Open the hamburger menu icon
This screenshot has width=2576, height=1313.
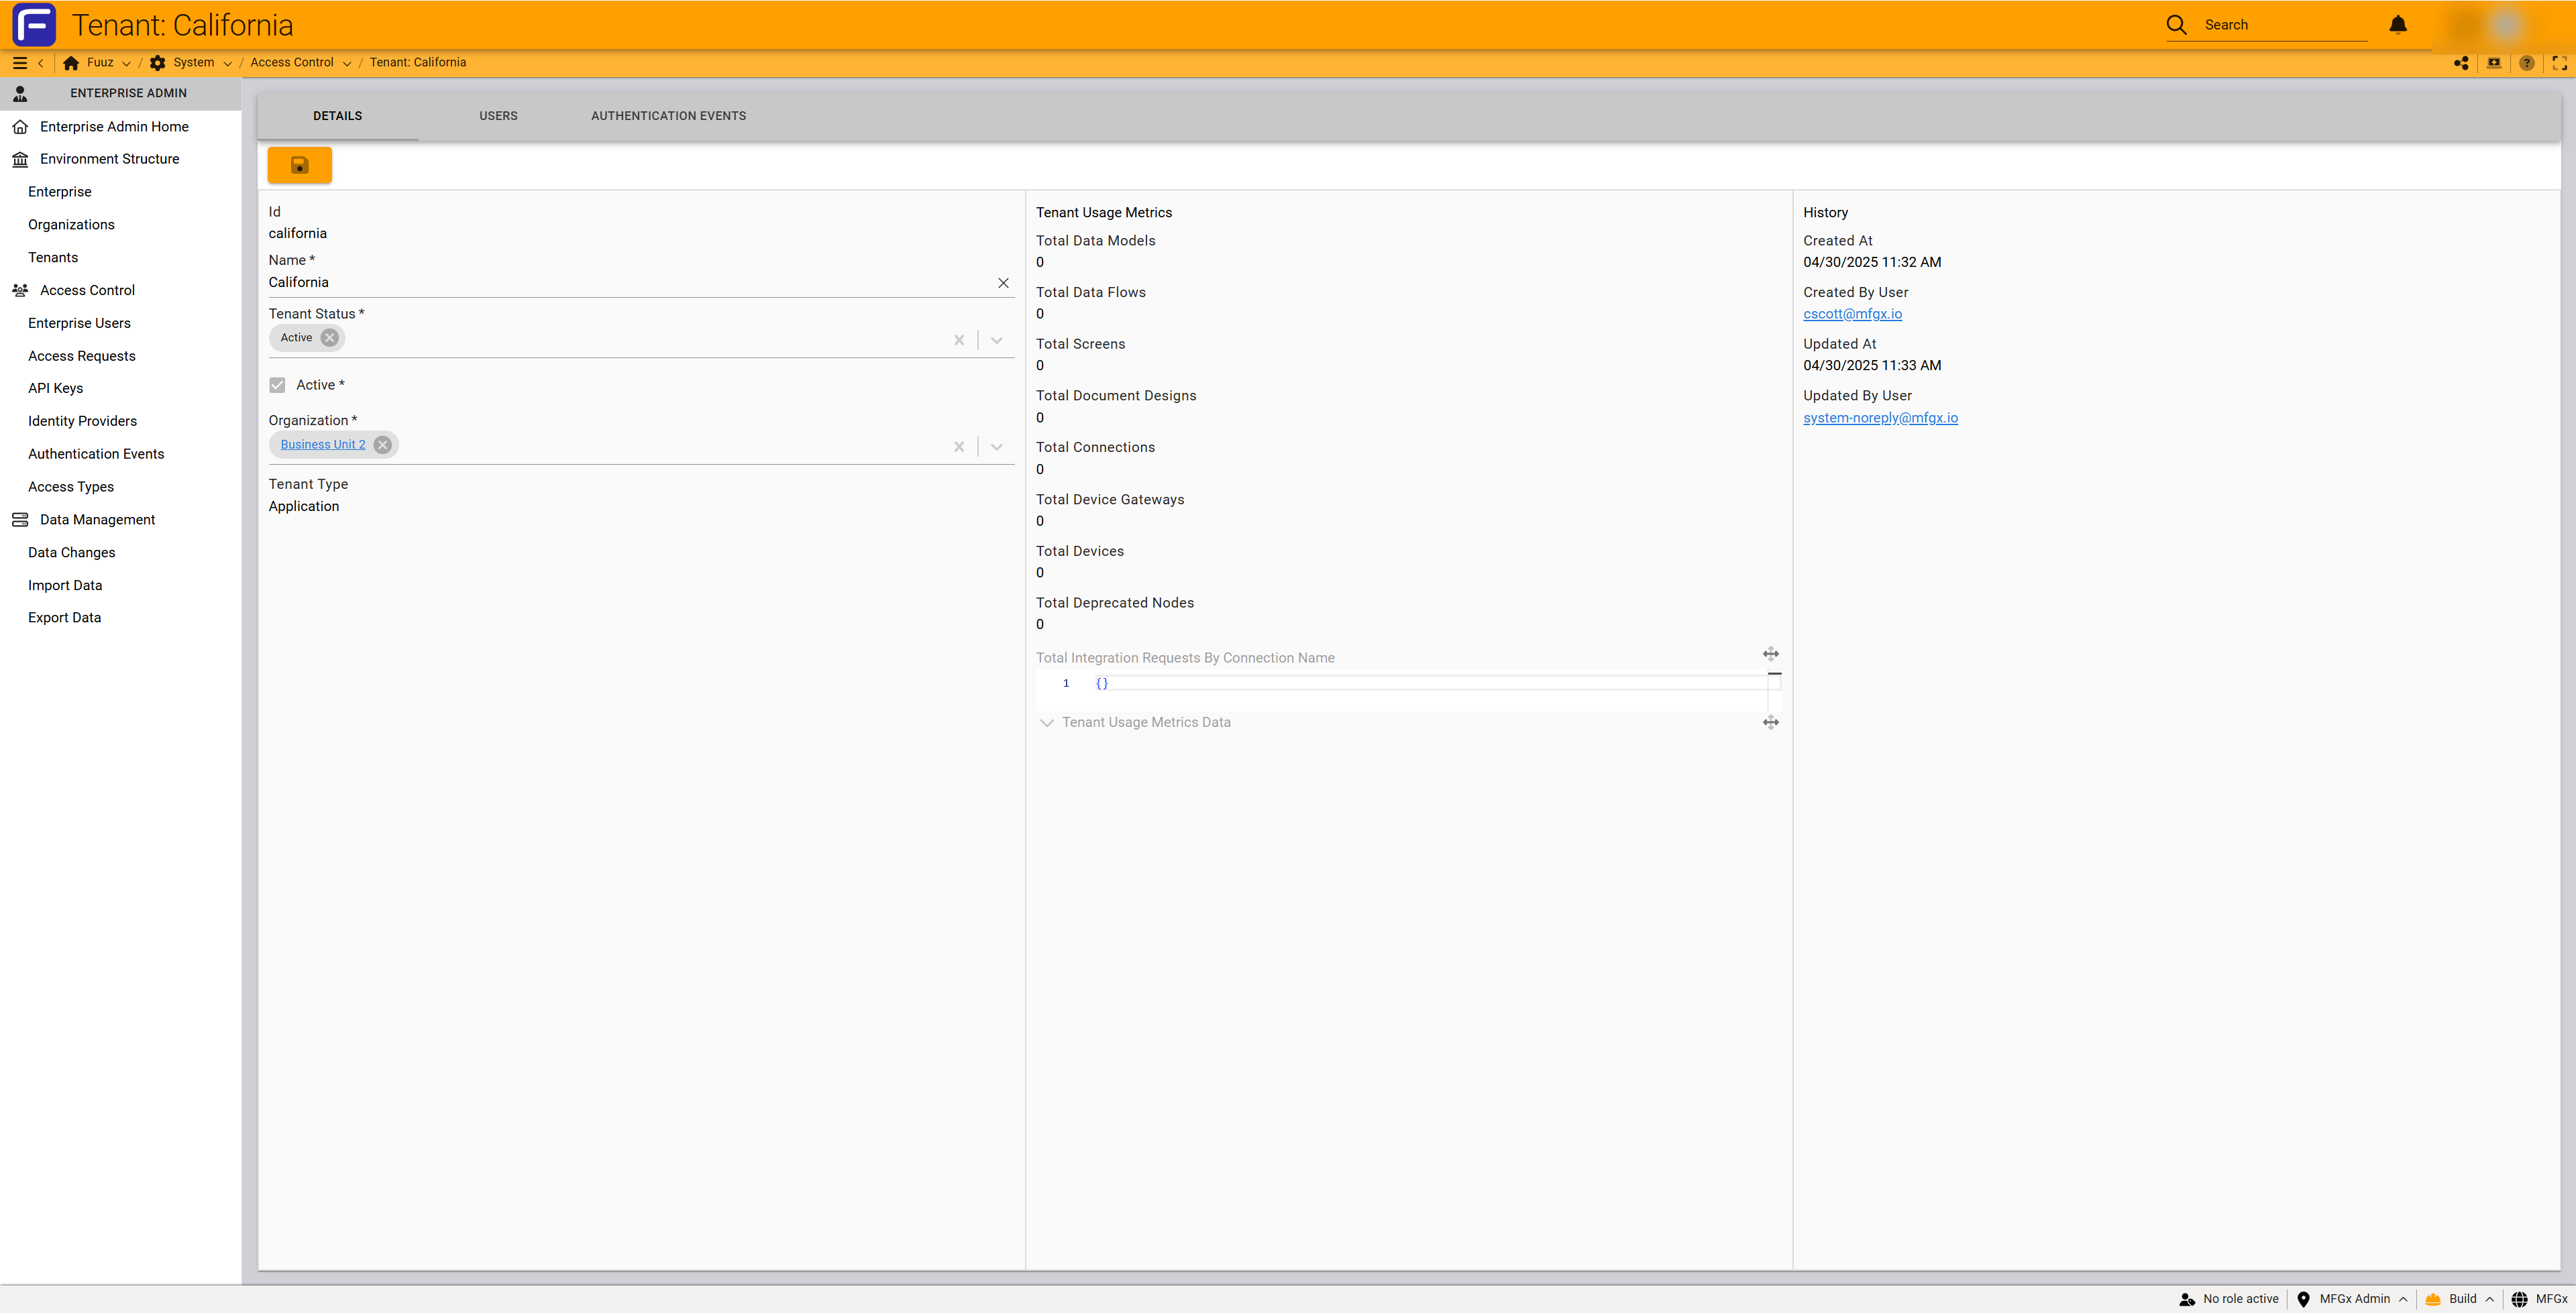tap(19, 63)
